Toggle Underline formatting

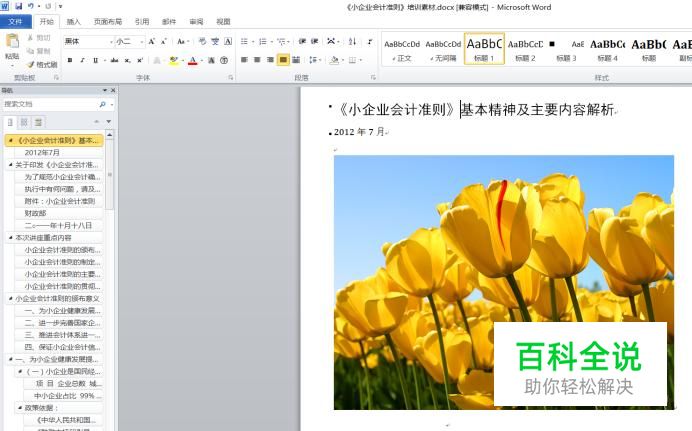click(95, 60)
